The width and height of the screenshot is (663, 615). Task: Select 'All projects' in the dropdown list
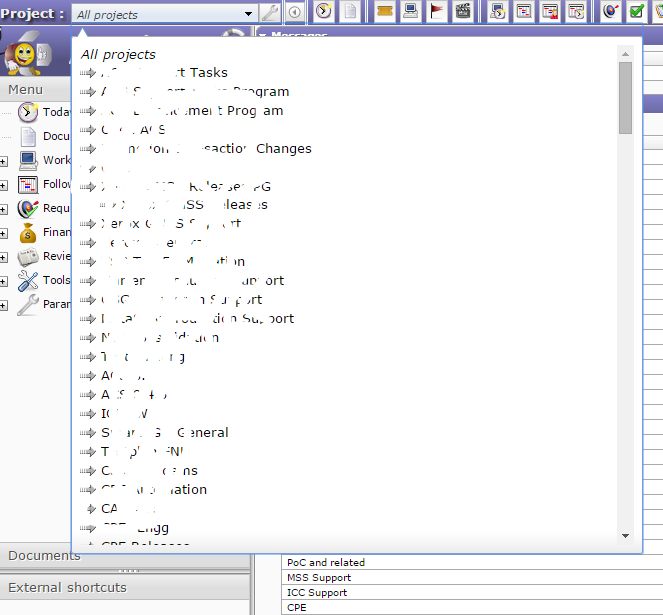pyautogui.click(x=118, y=54)
